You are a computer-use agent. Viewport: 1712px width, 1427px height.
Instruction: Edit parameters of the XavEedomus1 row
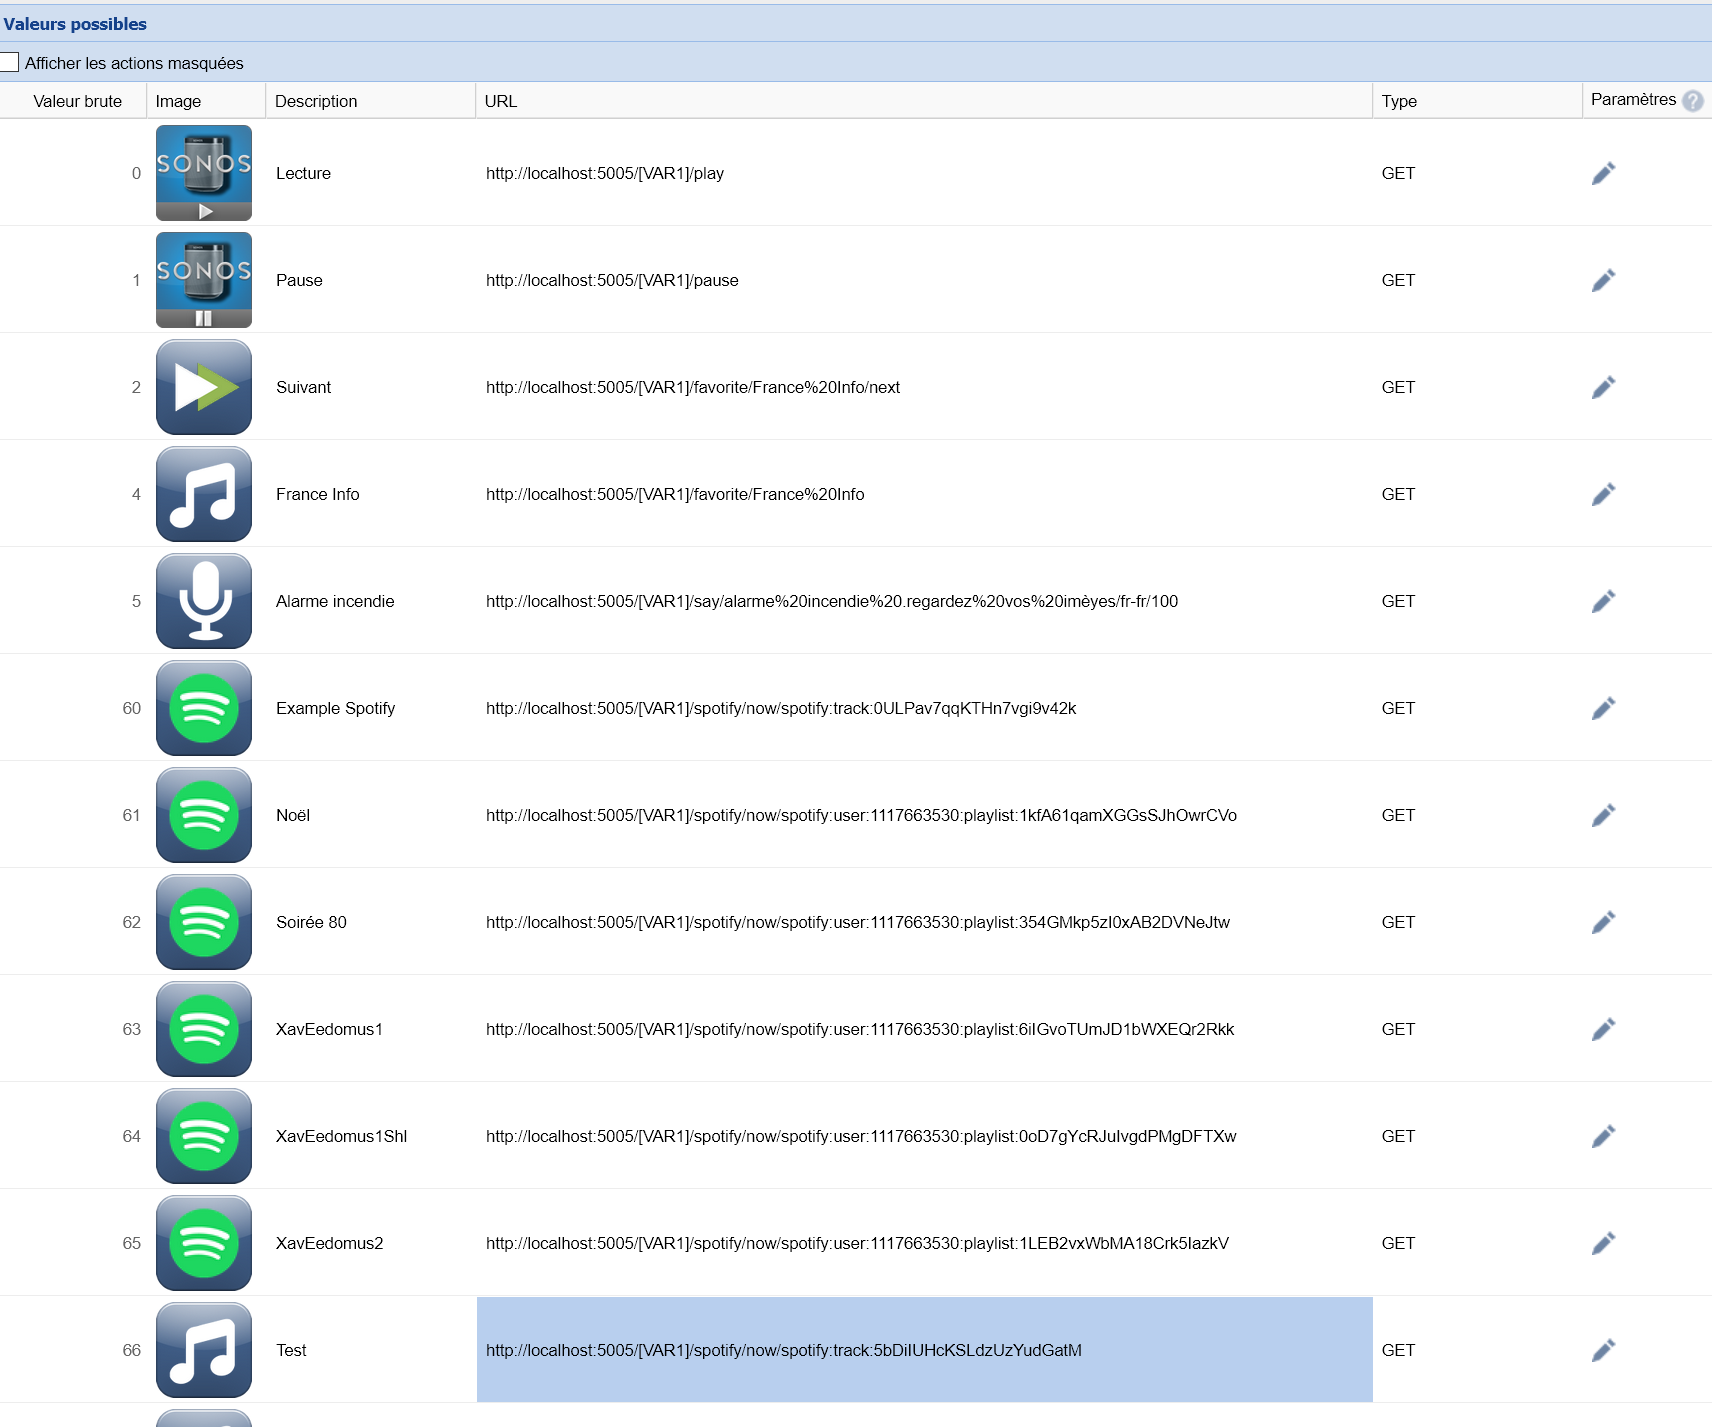tap(1603, 1029)
